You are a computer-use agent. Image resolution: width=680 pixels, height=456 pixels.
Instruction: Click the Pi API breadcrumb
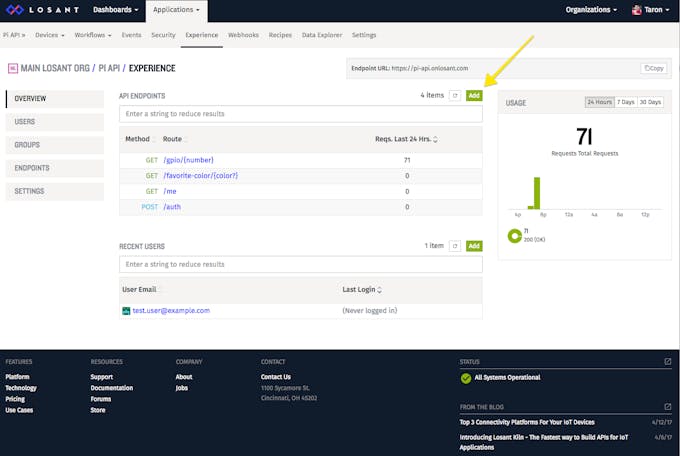pyautogui.click(x=109, y=68)
